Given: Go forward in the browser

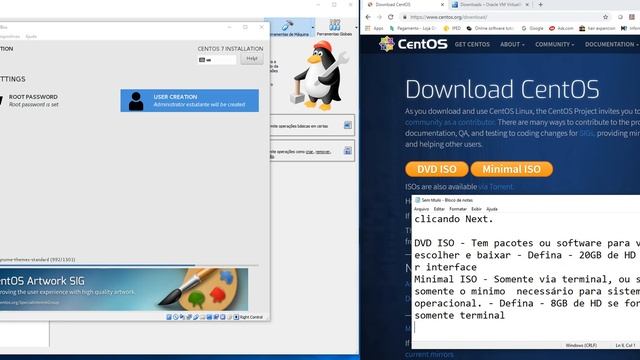Looking at the screenshot, I should 379,17.
